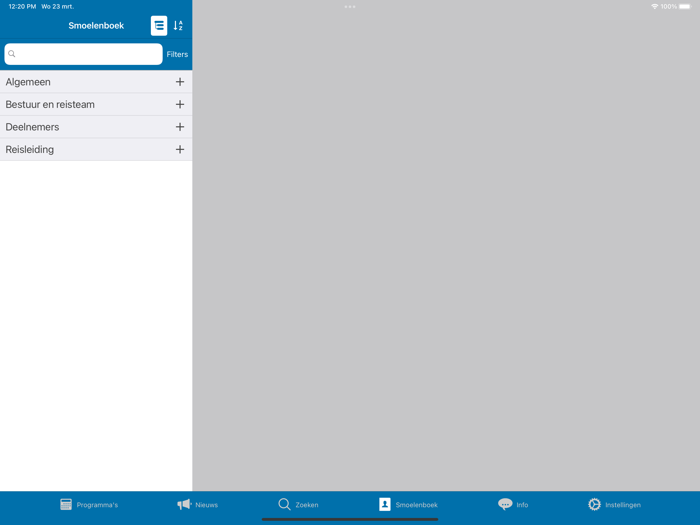Expand the Algemeen group with plus
Image resolution: width=700 pixels, height=525 pixels.
[x=180, y=82]
